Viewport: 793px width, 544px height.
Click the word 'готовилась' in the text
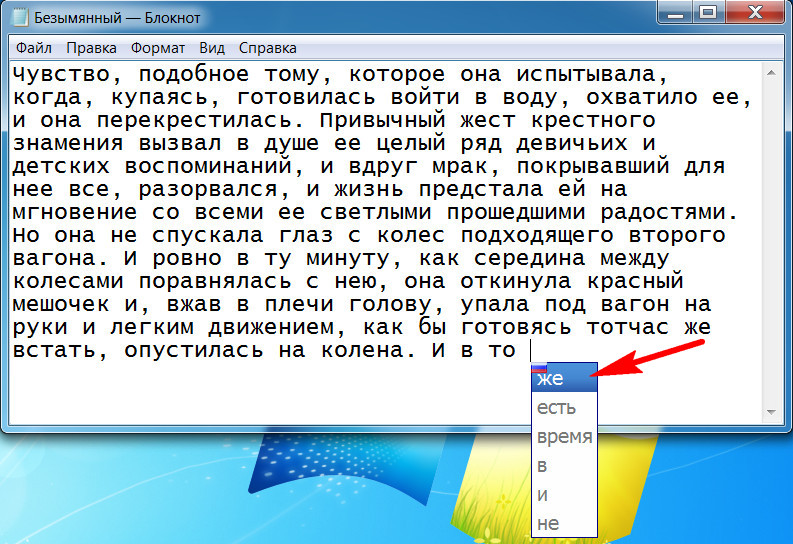306,98
